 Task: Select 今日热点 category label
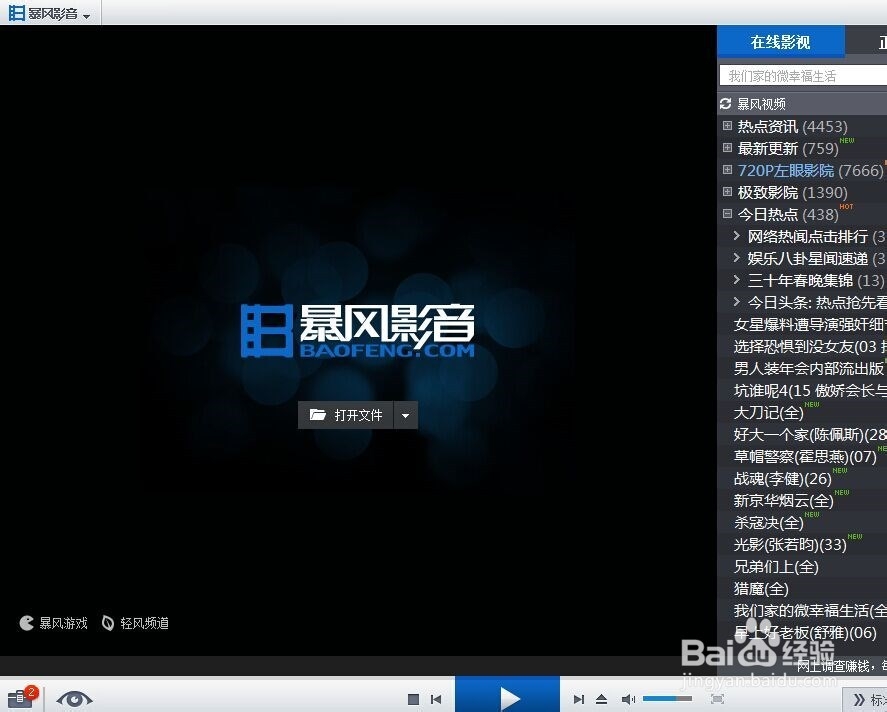[x=768, y=214]
